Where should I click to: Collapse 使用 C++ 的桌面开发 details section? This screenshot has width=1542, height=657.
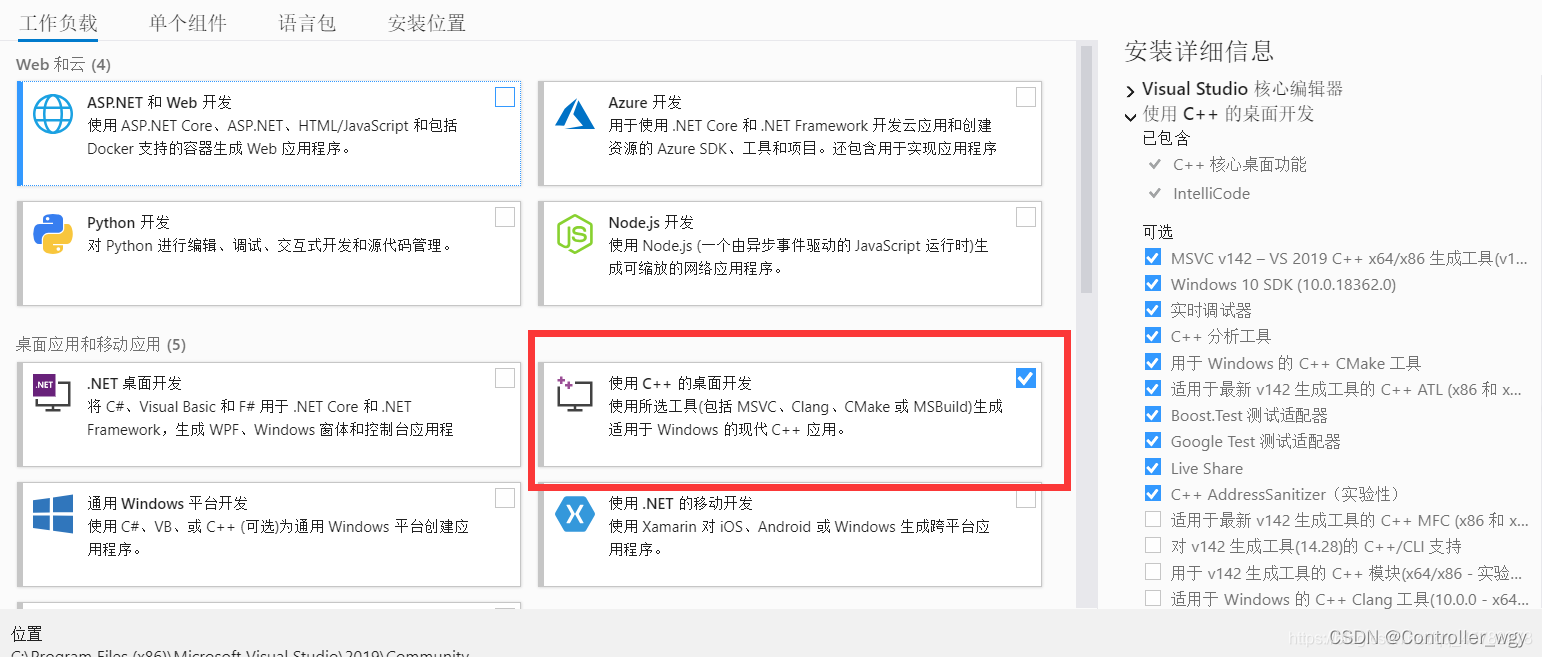coord(1131,116)
